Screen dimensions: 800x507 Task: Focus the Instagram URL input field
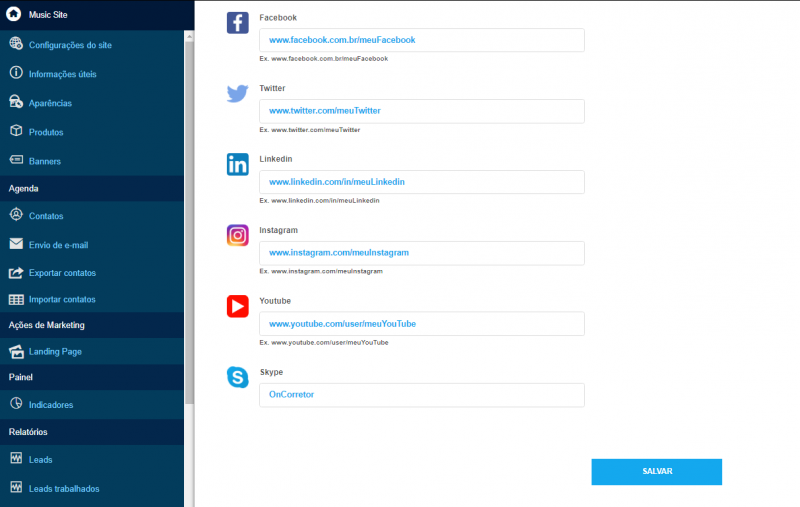point(422,252)
